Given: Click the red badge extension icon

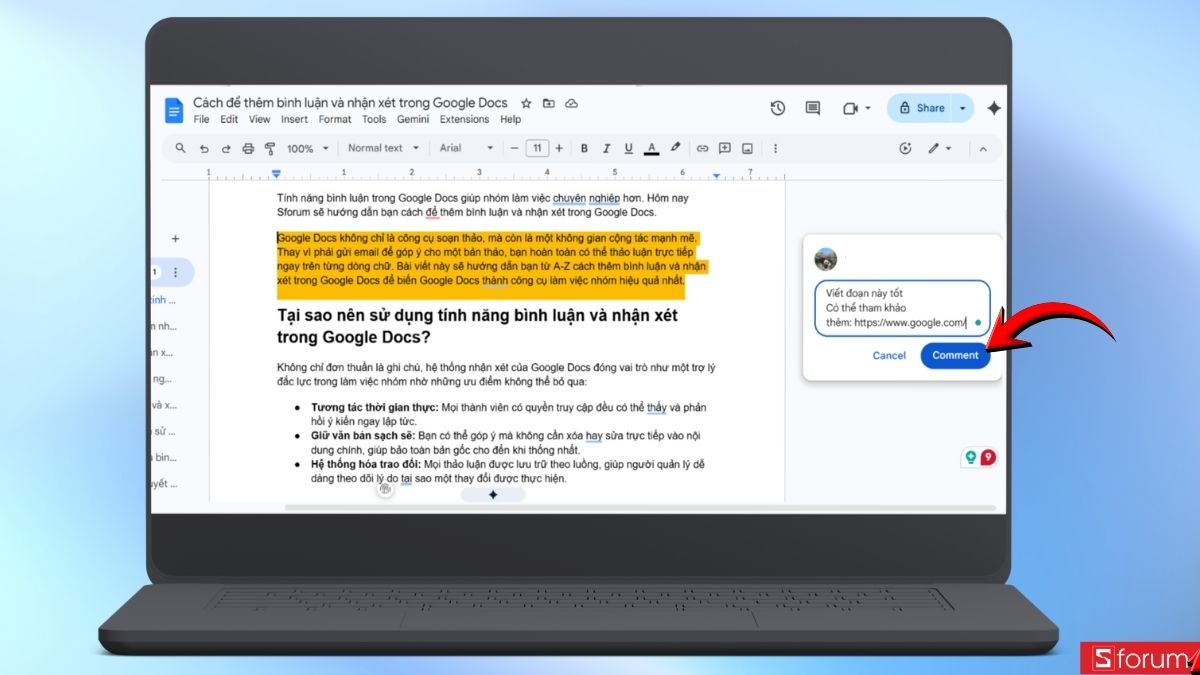Looking at the screenshot, I should pyautogui.click(x=988, y=457).
